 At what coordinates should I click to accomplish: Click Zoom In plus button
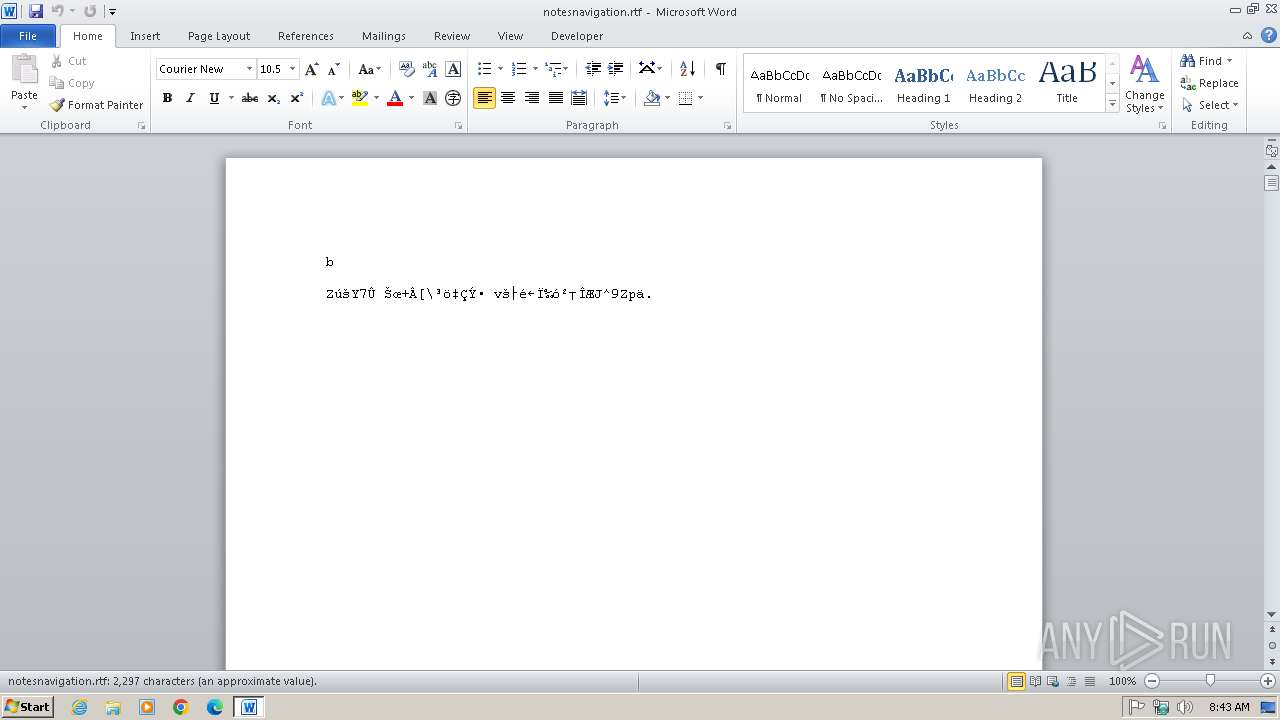coord(1268,681)
